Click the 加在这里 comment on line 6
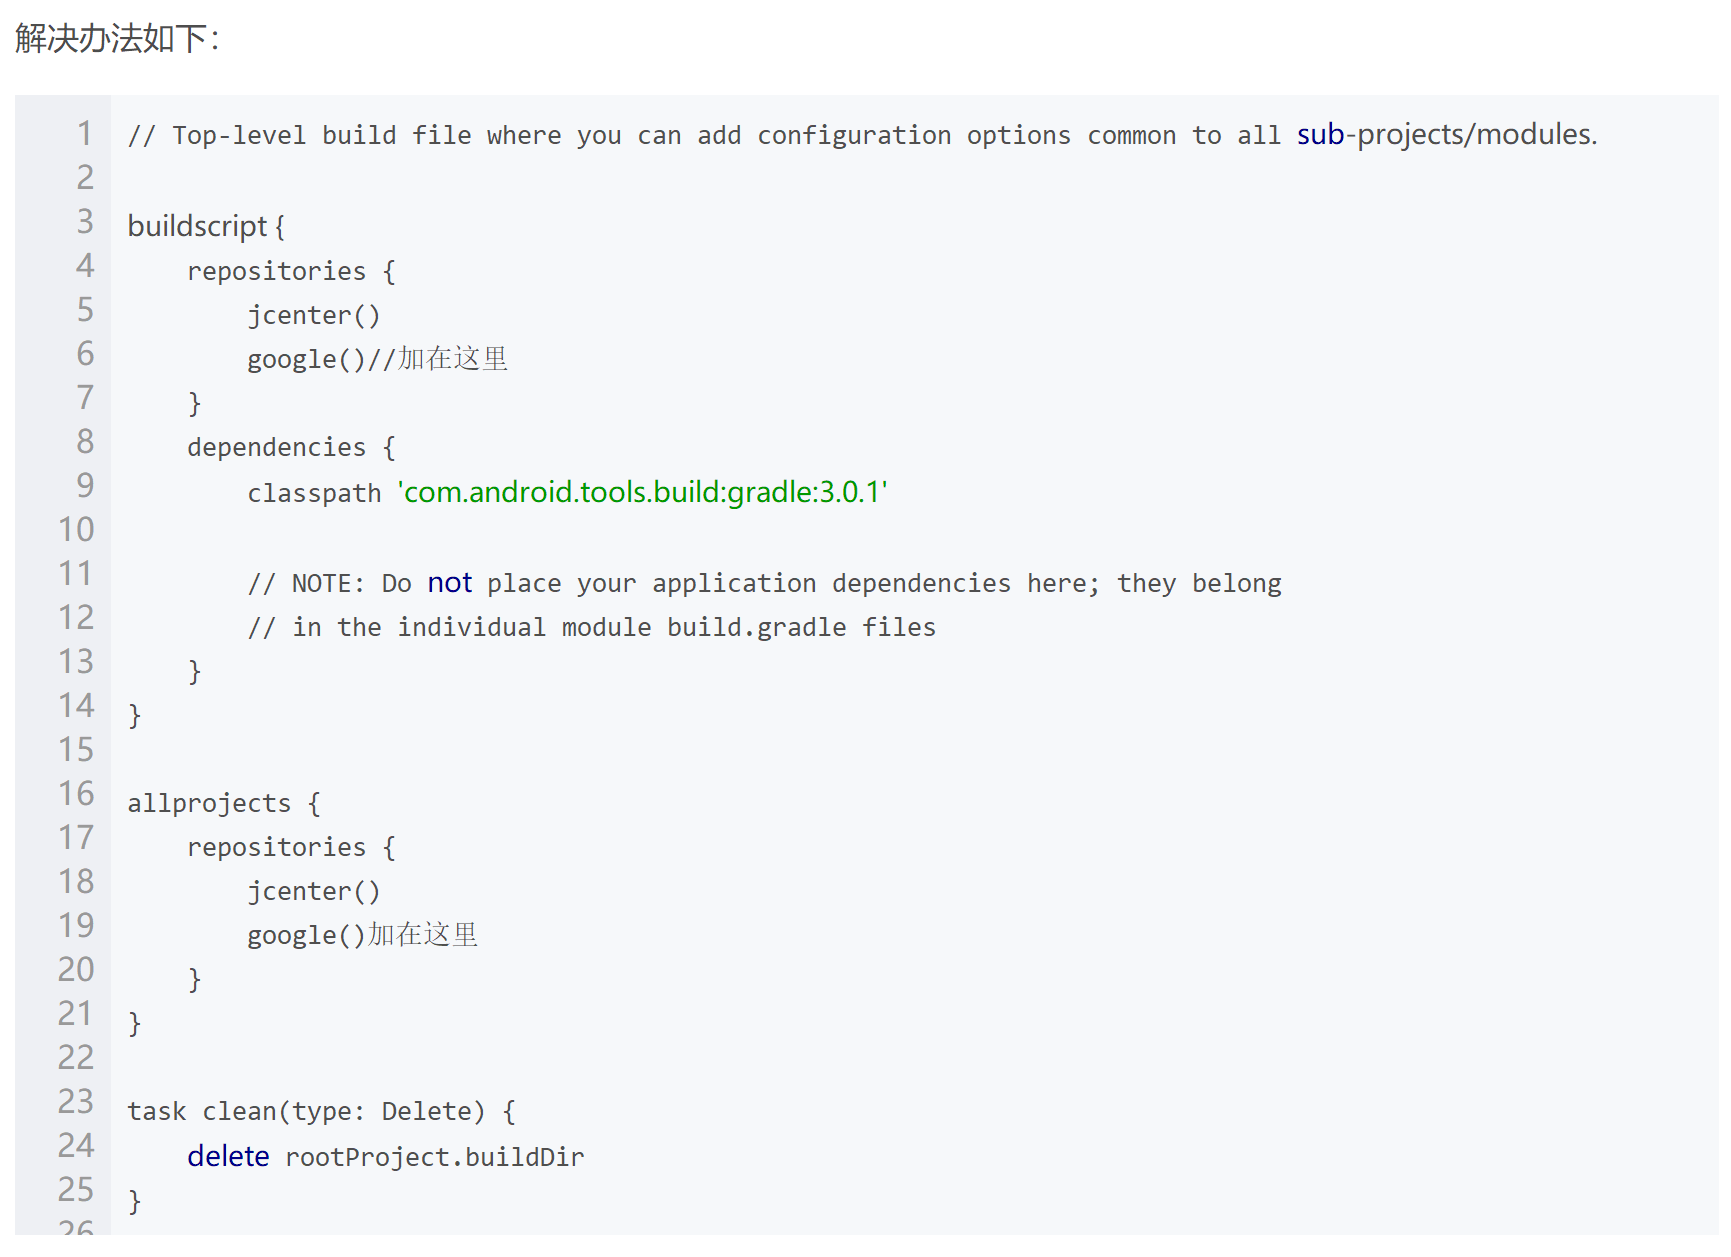This screenshot has width=1731, height=1257. point(452,359)
